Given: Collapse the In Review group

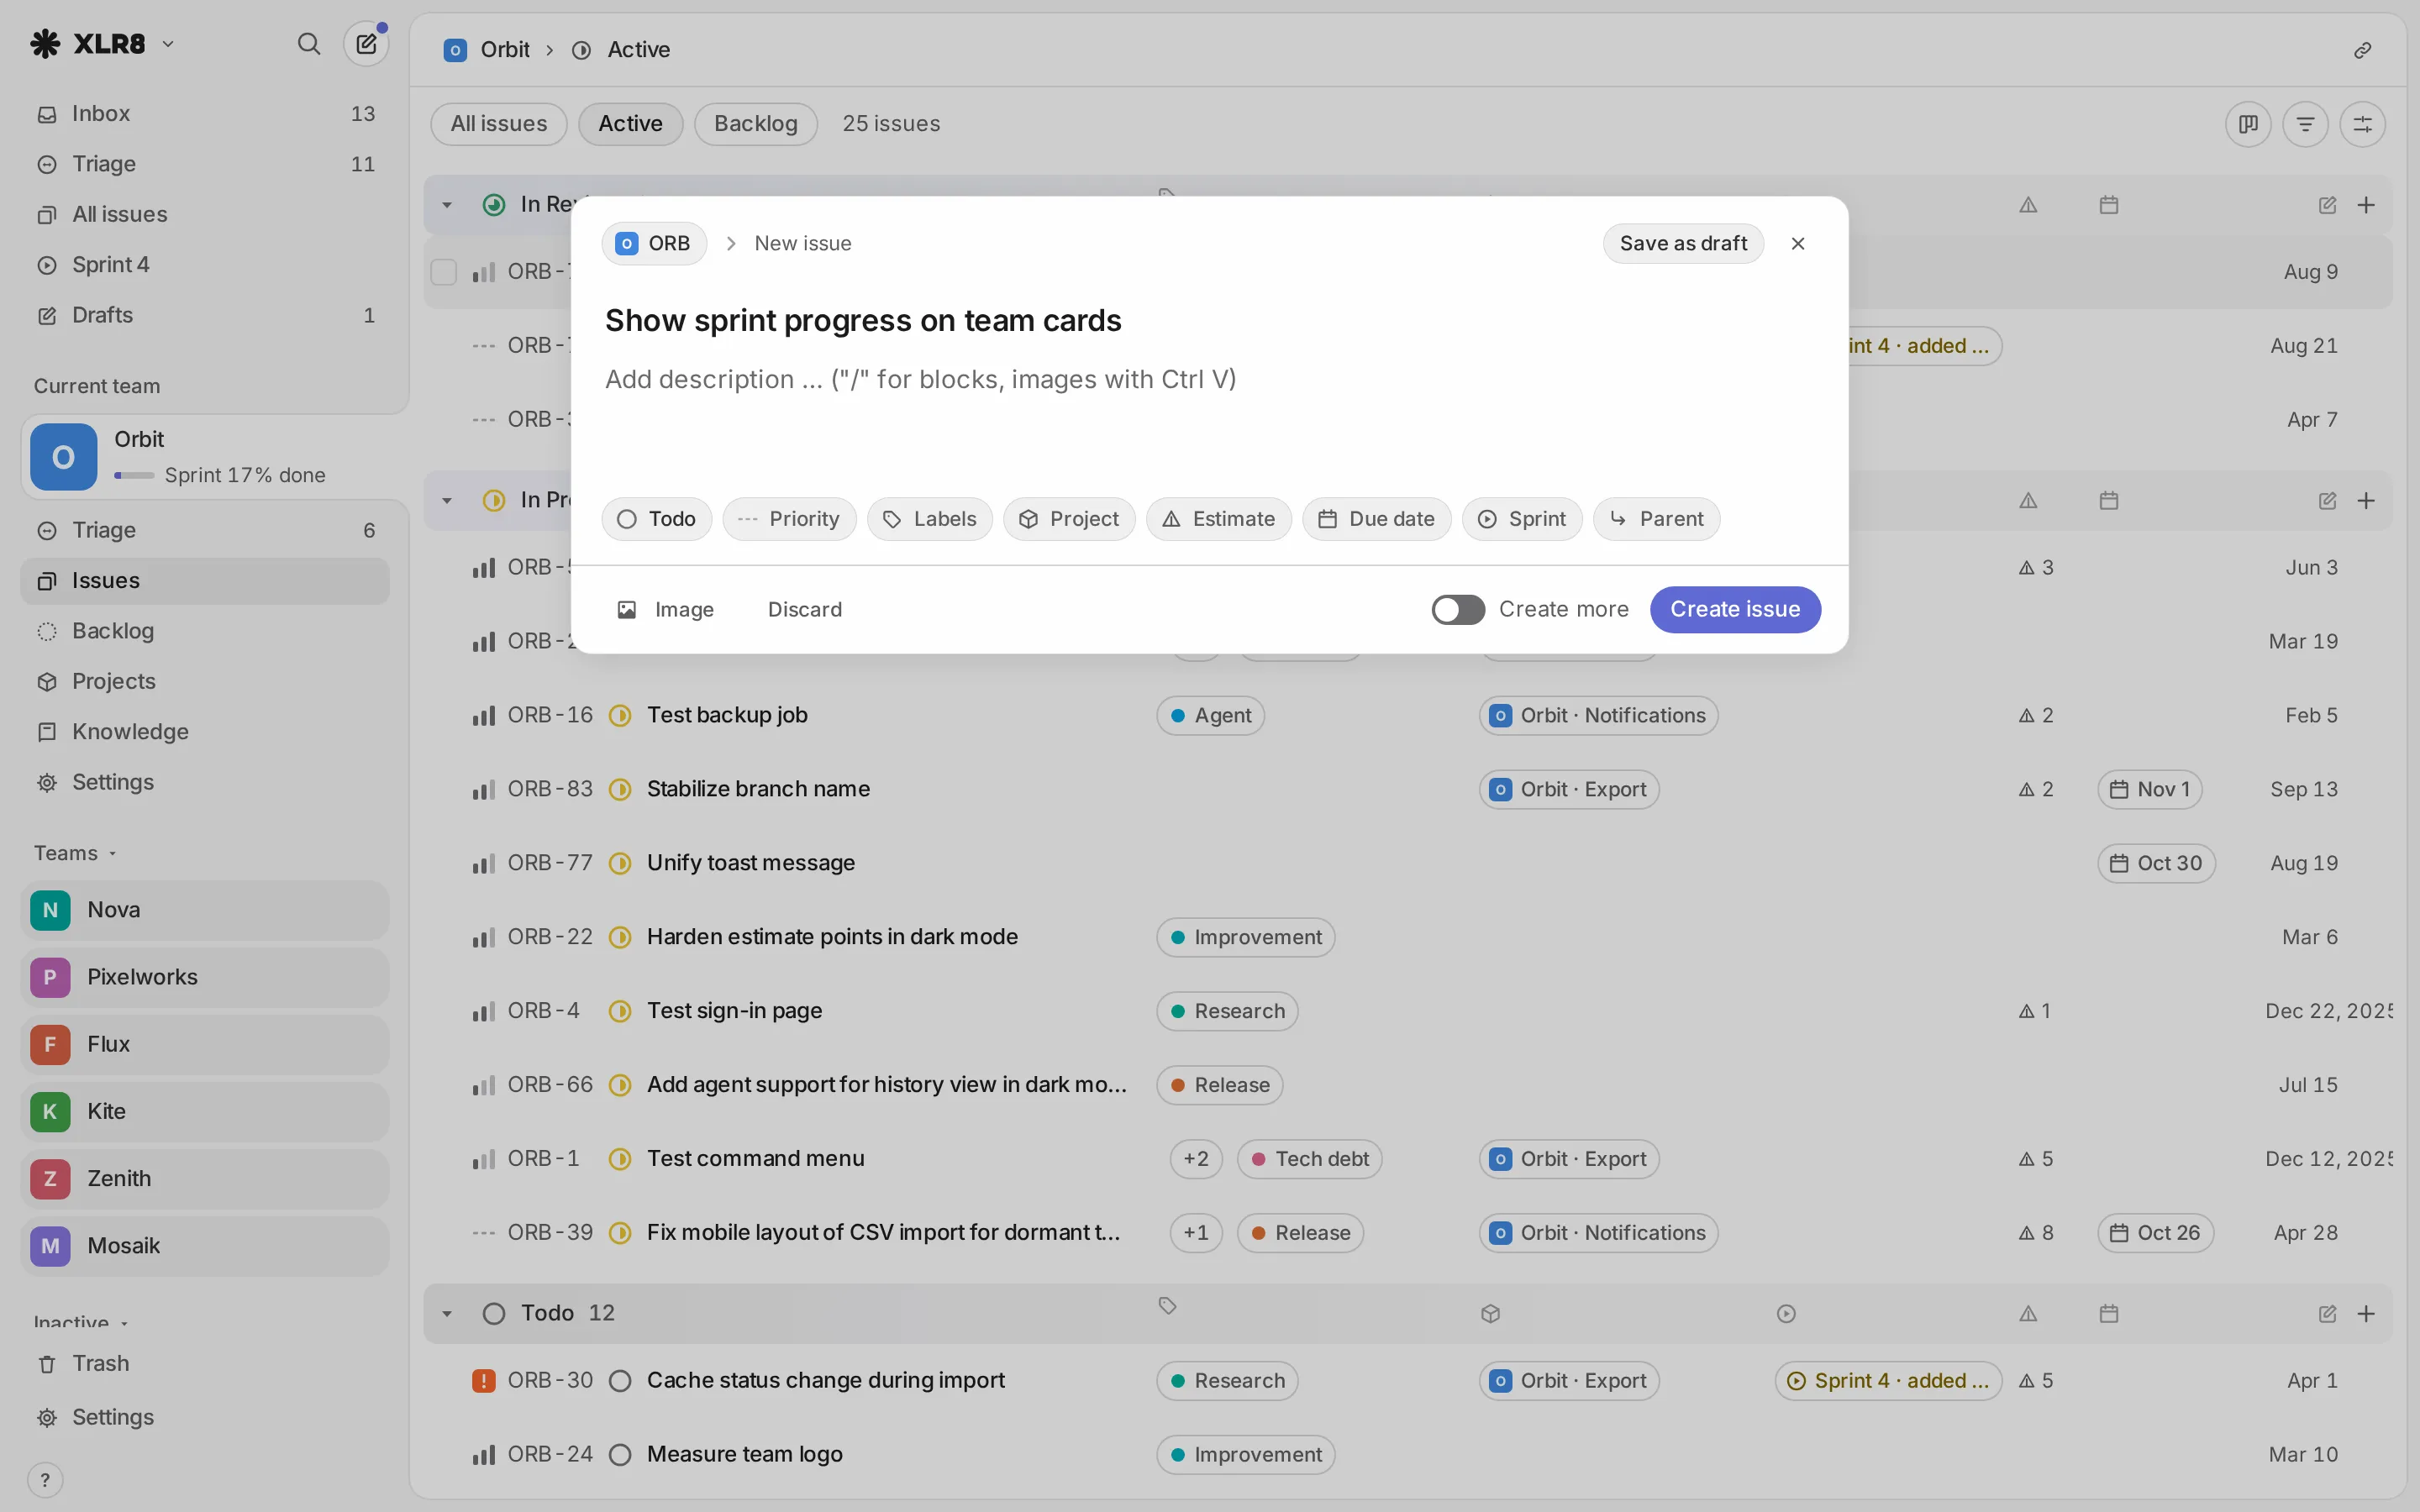Looking at the screenshot, I should pyautogui.click(x=447, y=205).
